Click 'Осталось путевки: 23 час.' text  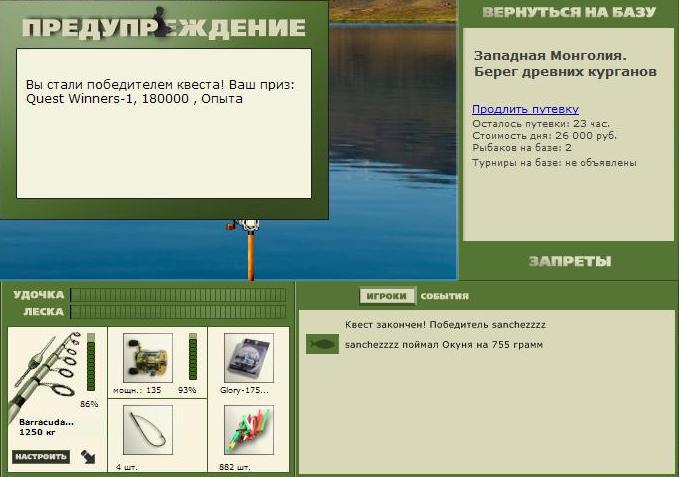[x=541, y=124]
